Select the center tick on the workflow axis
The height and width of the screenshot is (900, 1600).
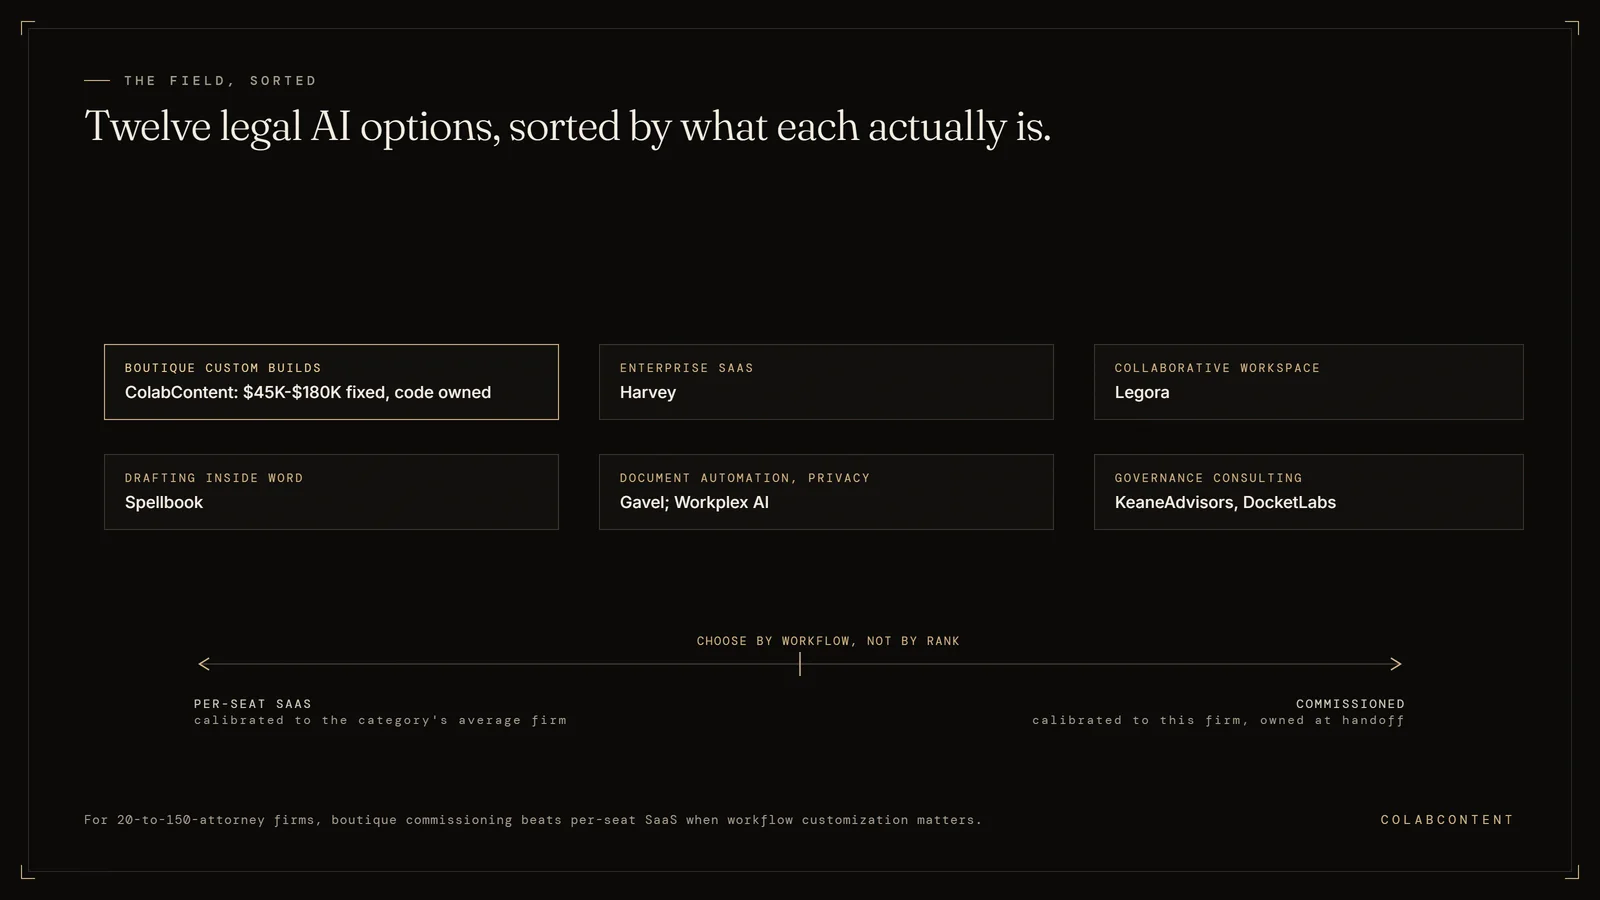tap(800, 664)
